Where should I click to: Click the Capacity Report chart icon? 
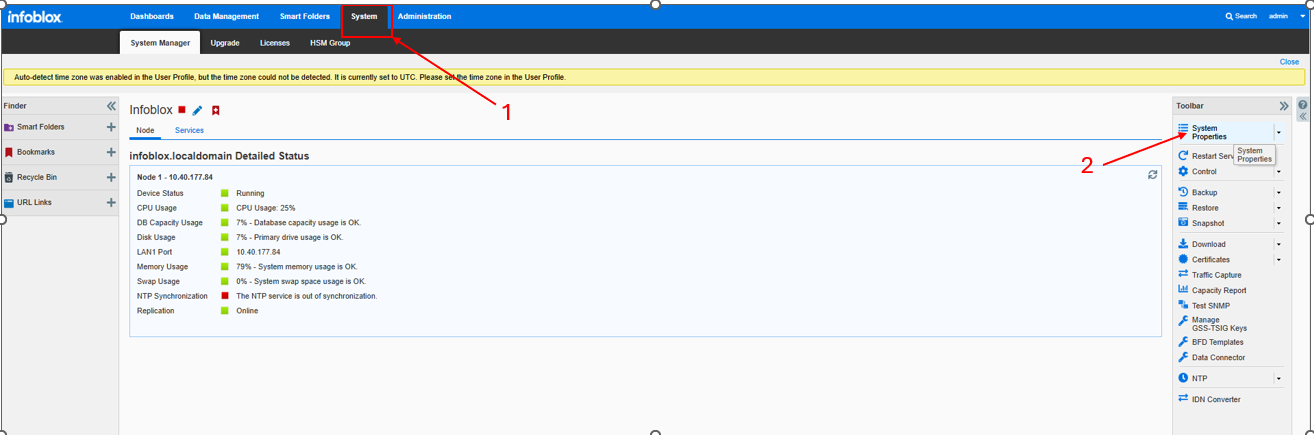1183,290
